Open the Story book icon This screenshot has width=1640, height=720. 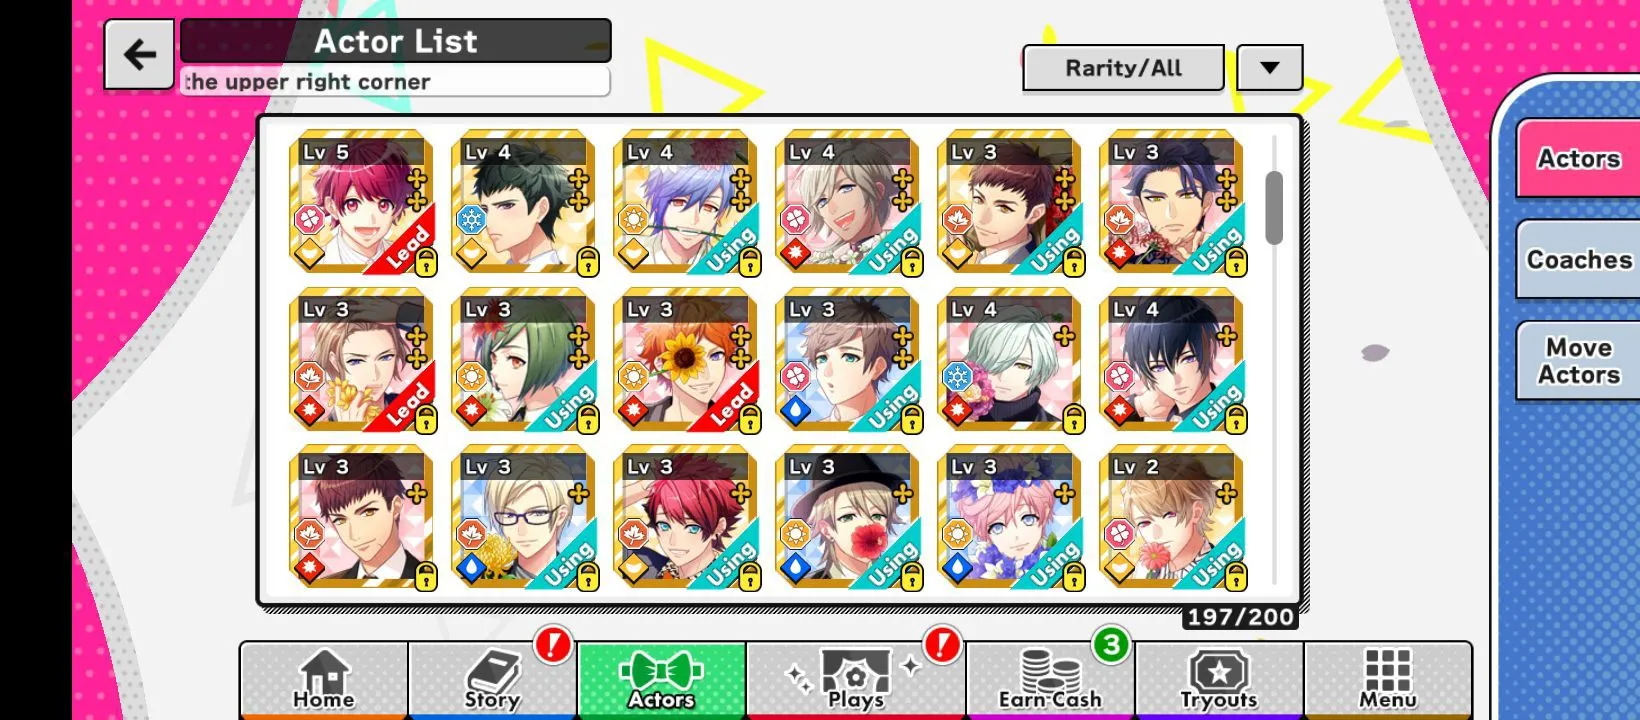(492, 679)
